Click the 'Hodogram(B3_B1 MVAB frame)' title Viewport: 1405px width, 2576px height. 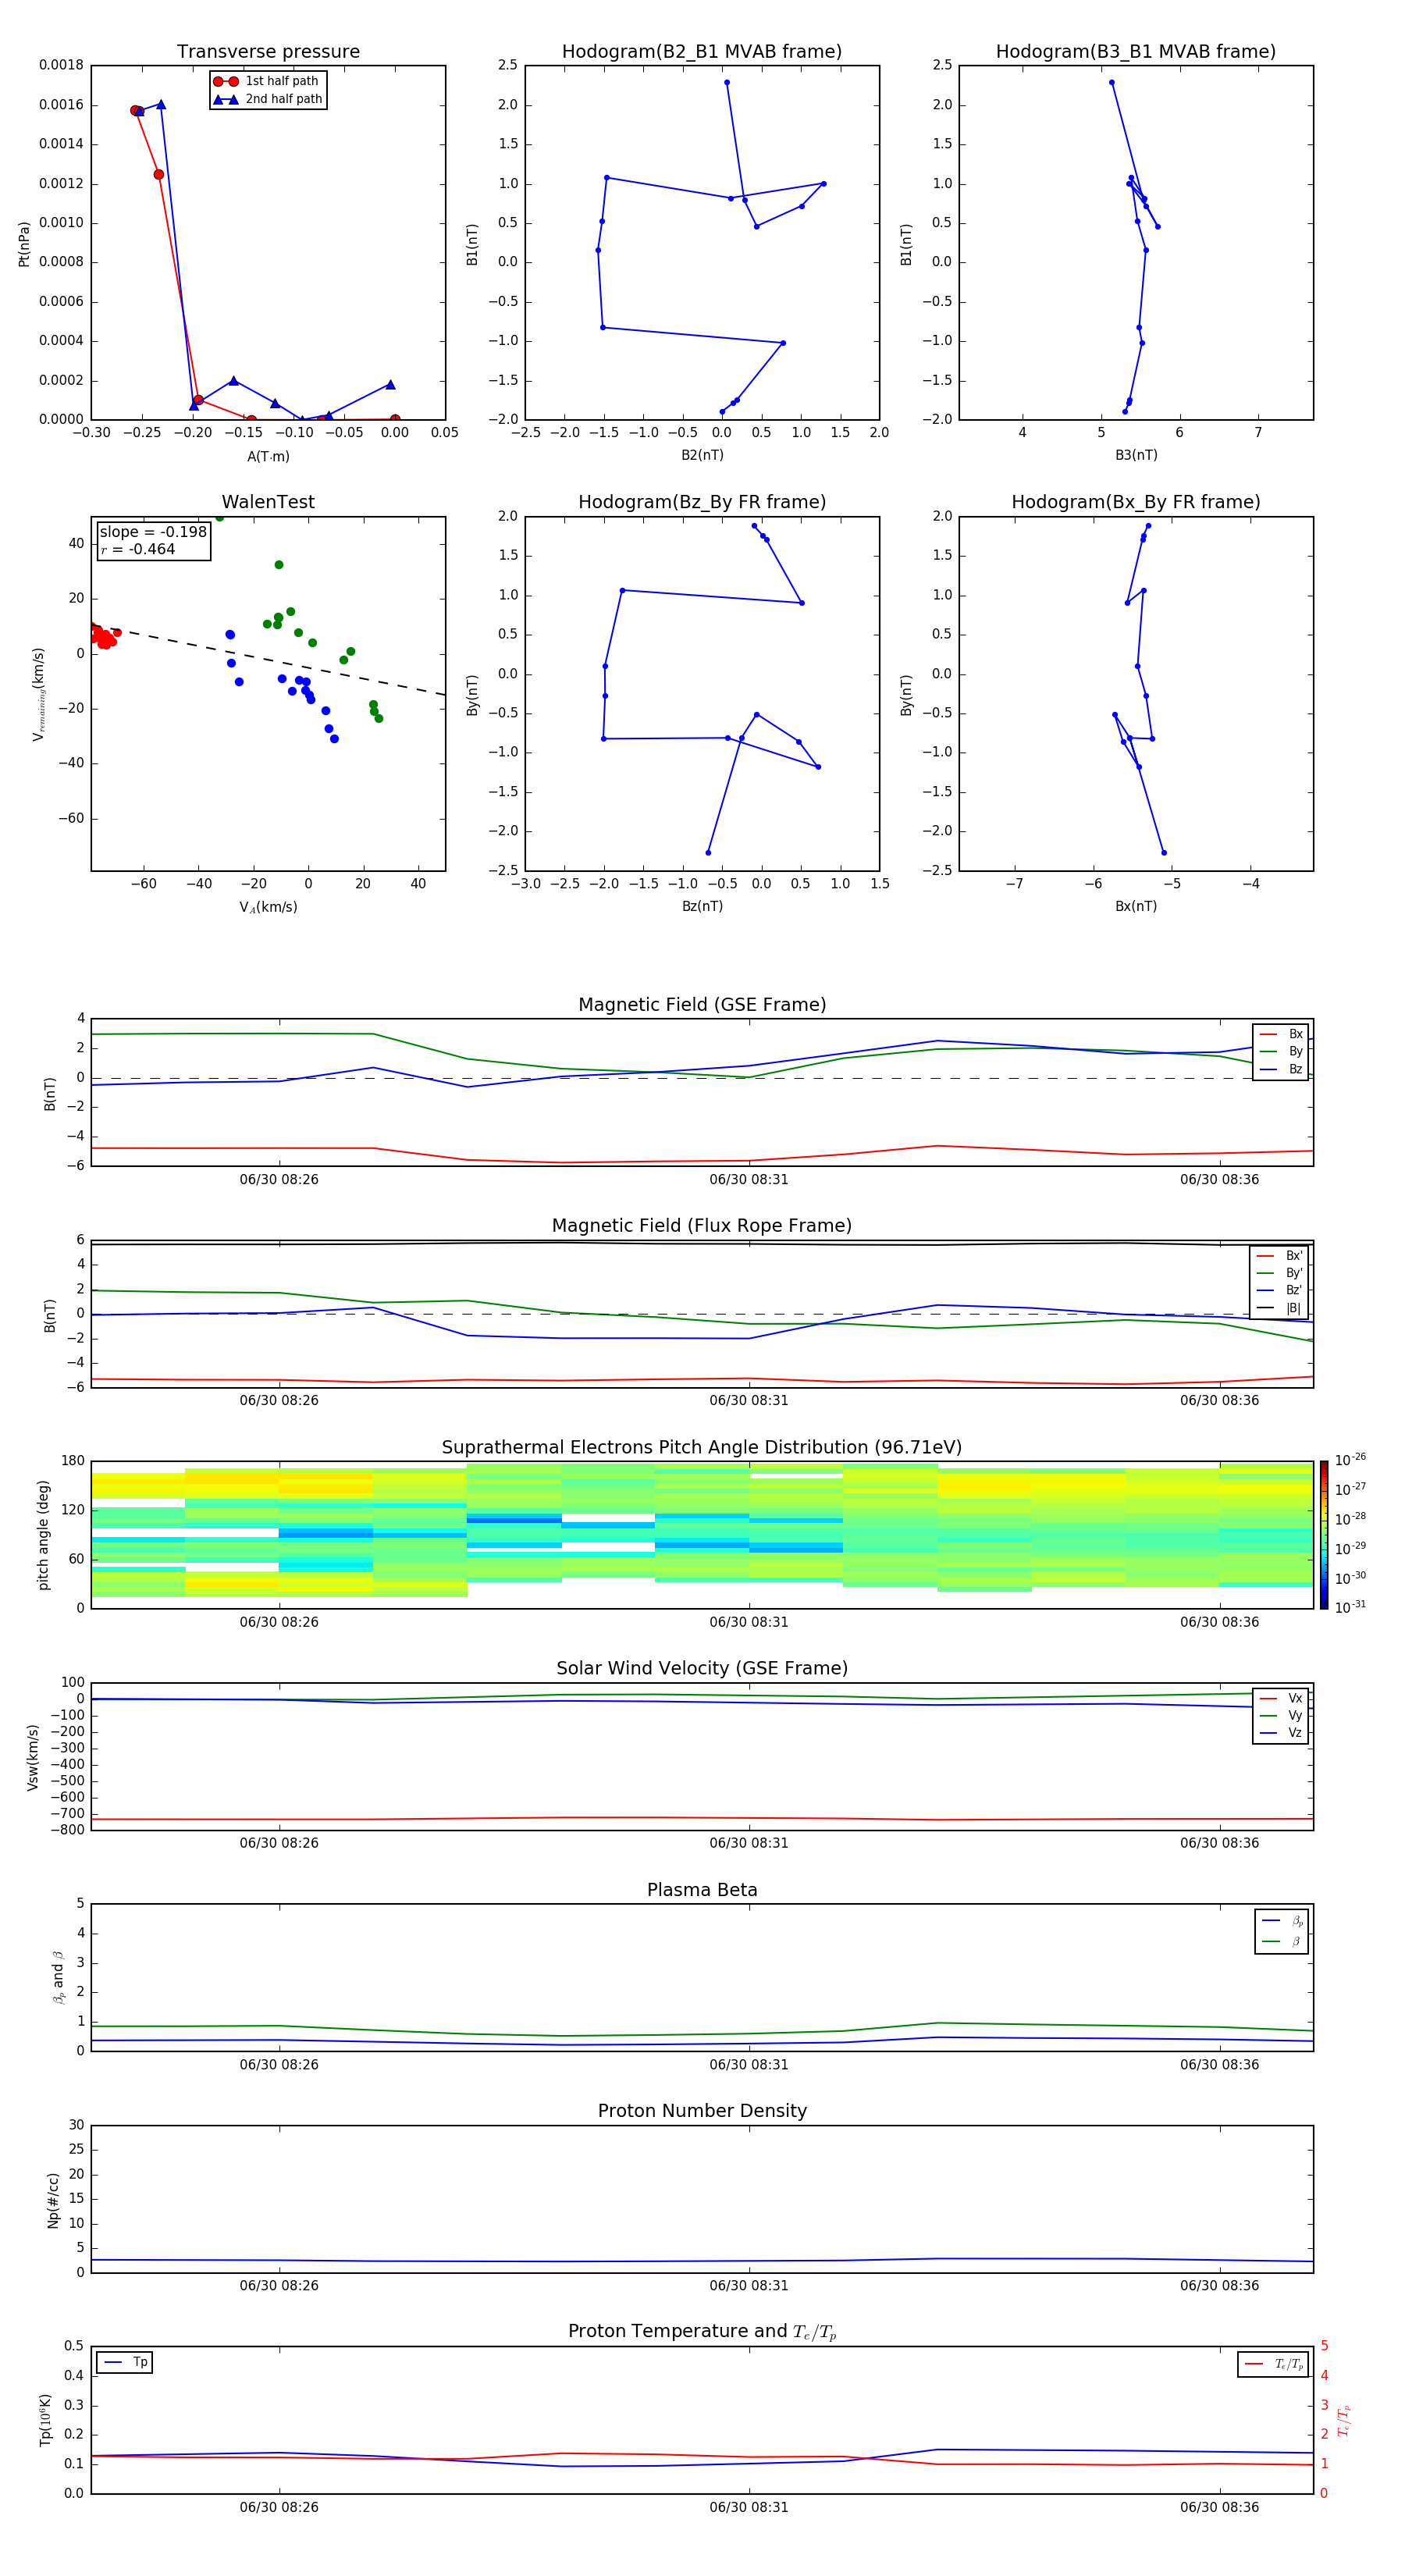1136,51
